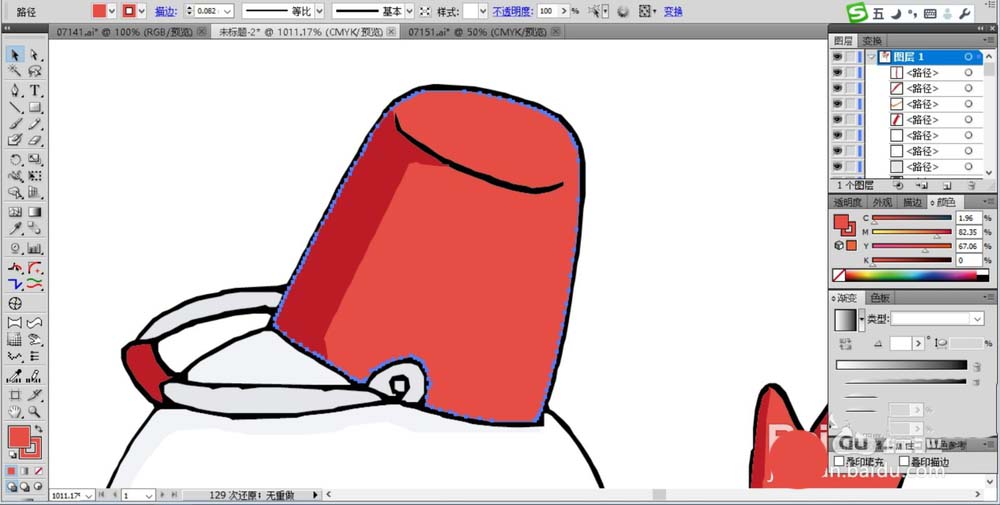The width and height of the screenshot is (1000, 505).
Task: Select the Paintbrush tool
Action: point(15,124)
